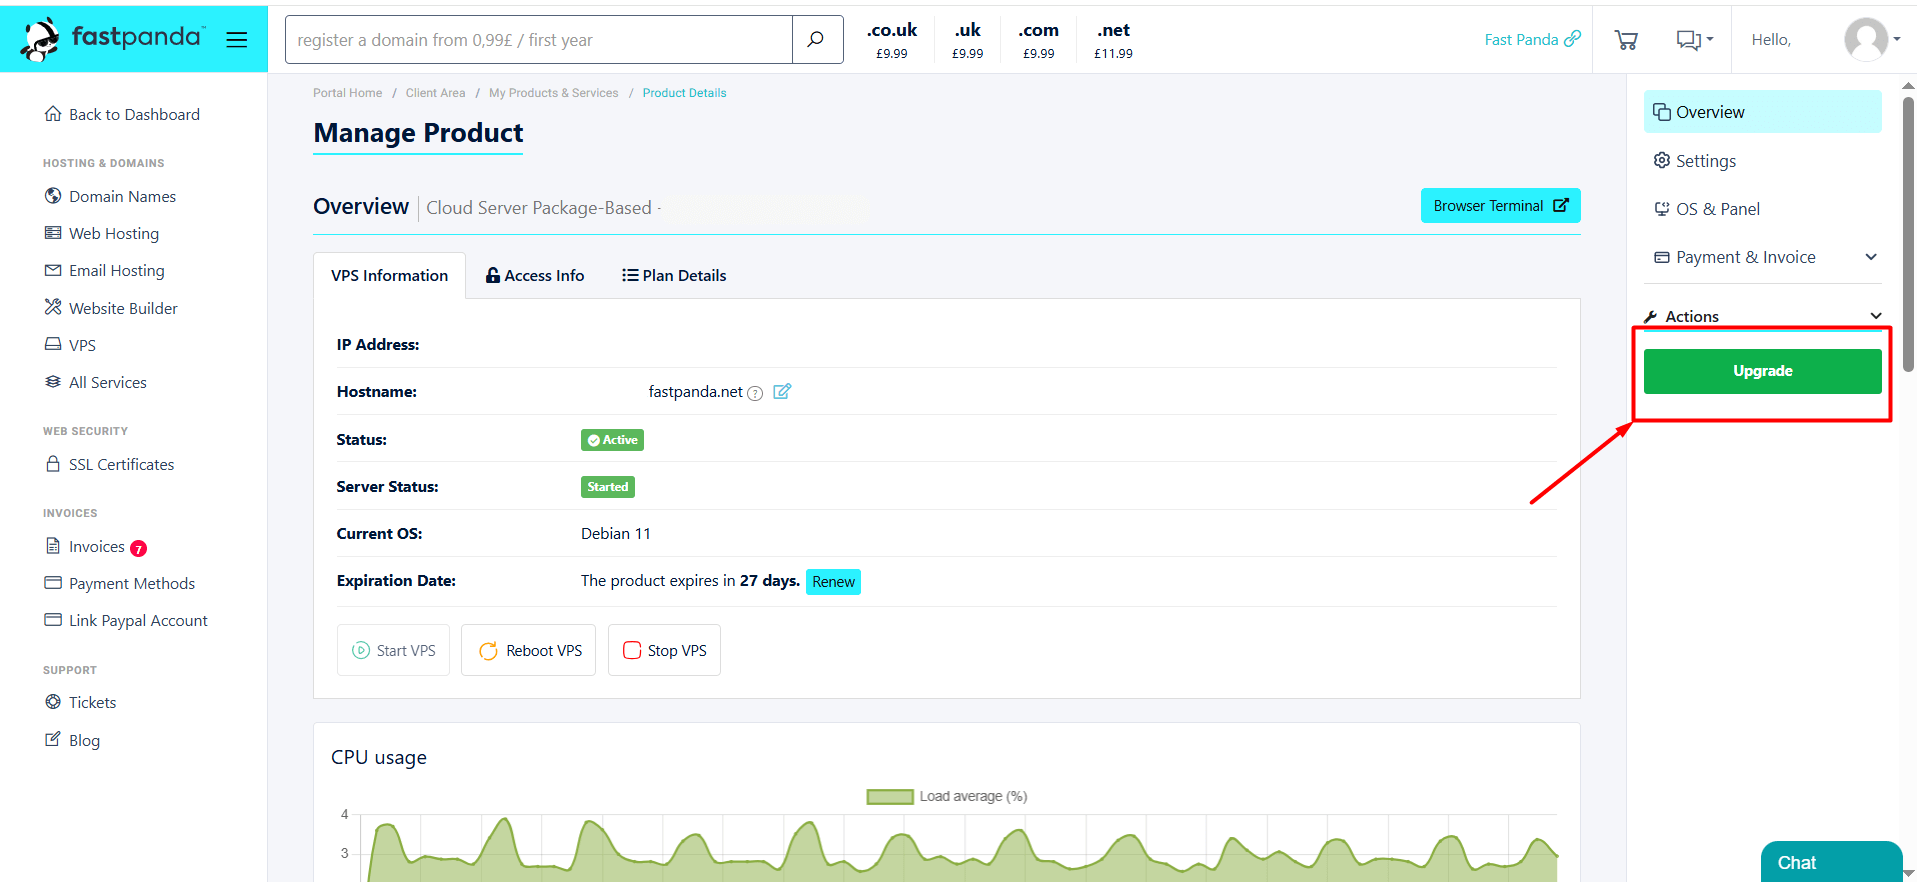Switch to the Access Info tab
The width and height of the screenshot is (1917, 882).
click(x=535, y=276)
